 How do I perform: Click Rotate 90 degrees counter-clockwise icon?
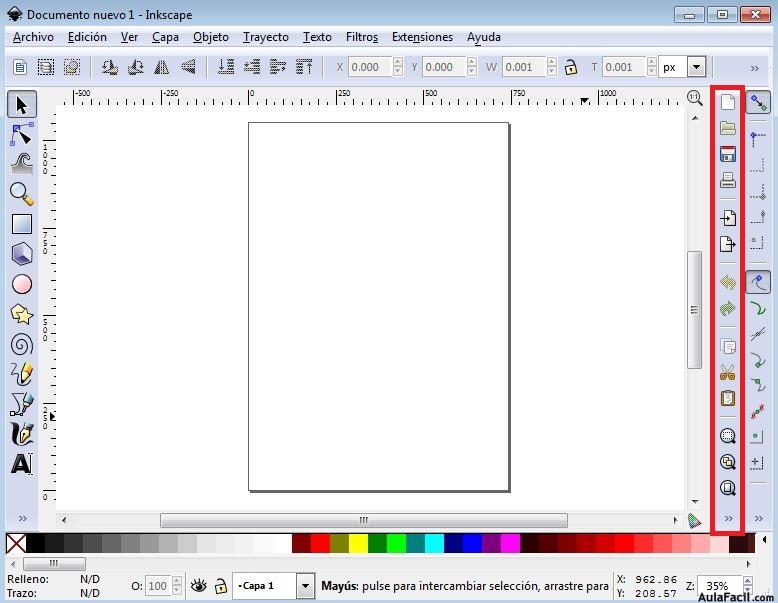110,67
